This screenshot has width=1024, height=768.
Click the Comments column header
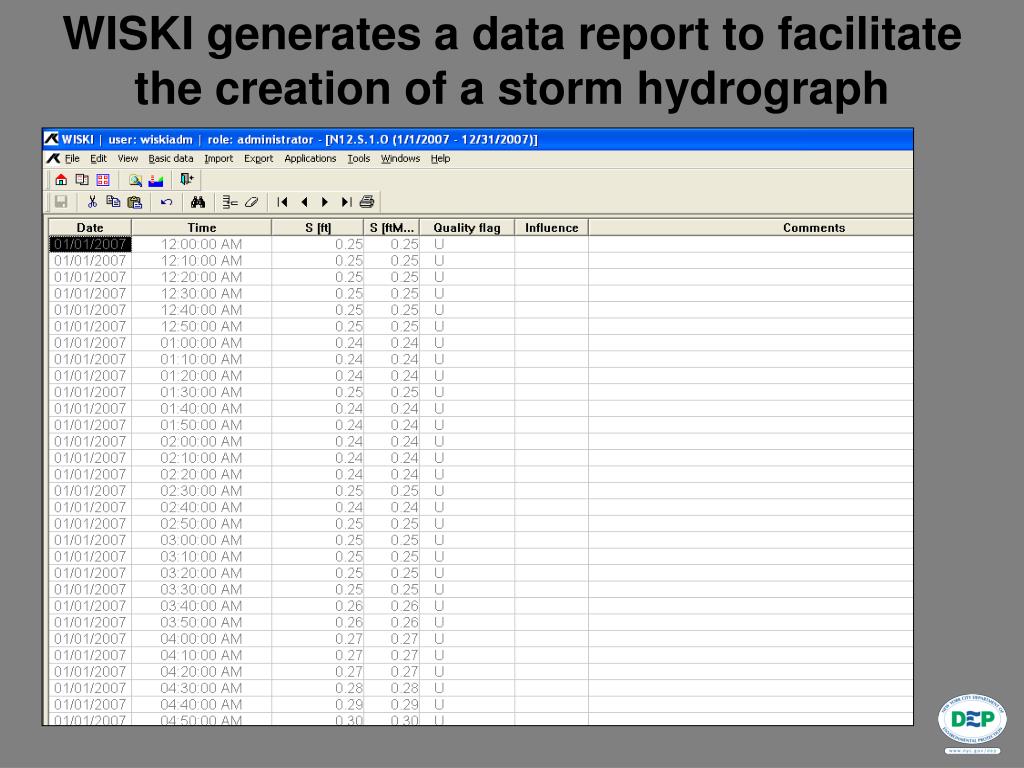tap(750, 227)
